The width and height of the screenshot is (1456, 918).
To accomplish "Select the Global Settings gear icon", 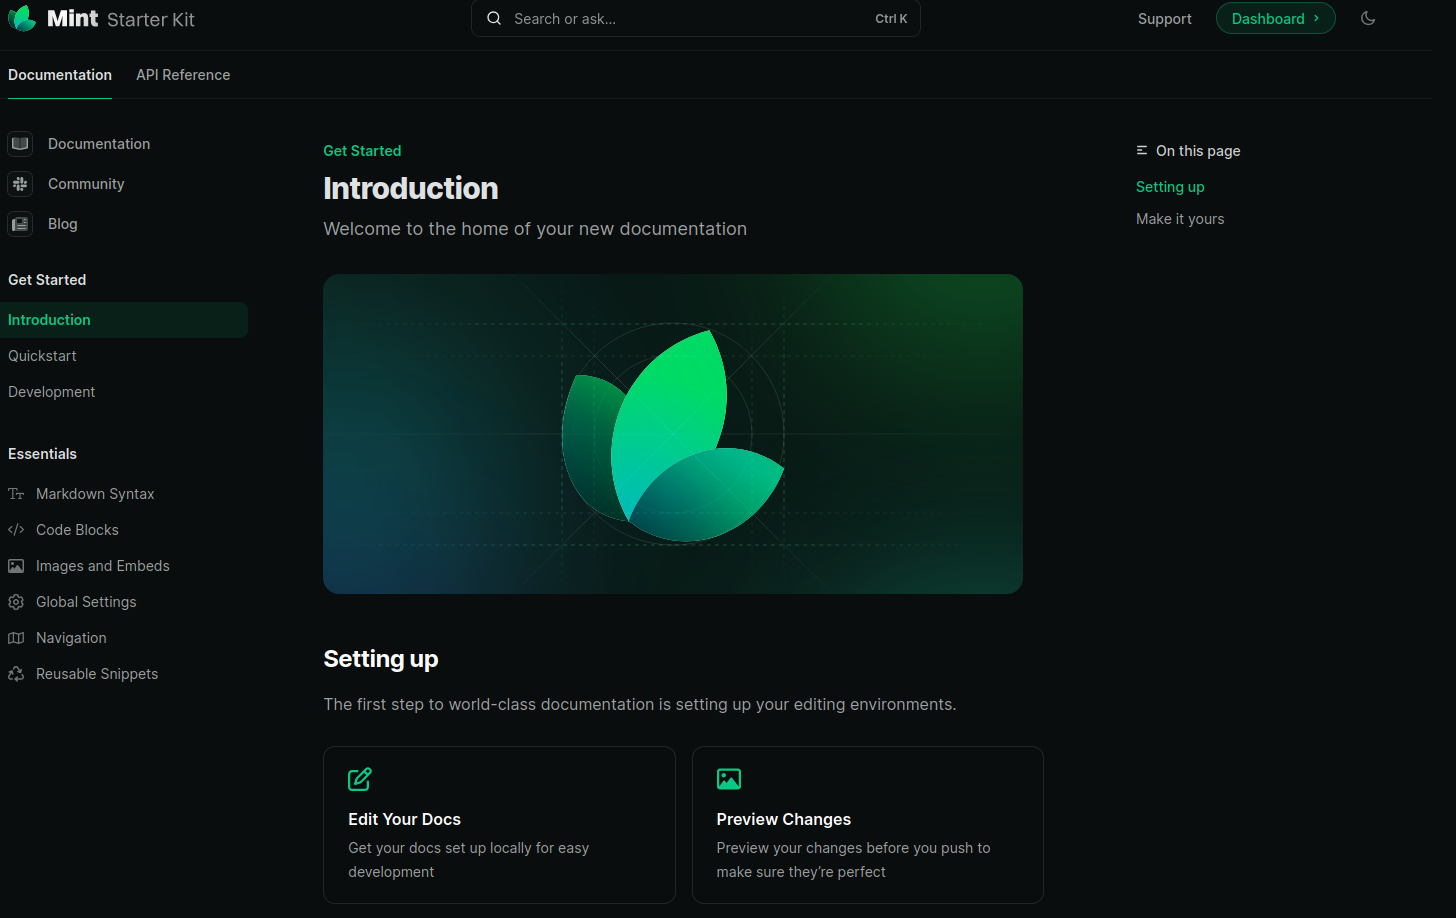I will pyautogui.click(x=16, y=601).
